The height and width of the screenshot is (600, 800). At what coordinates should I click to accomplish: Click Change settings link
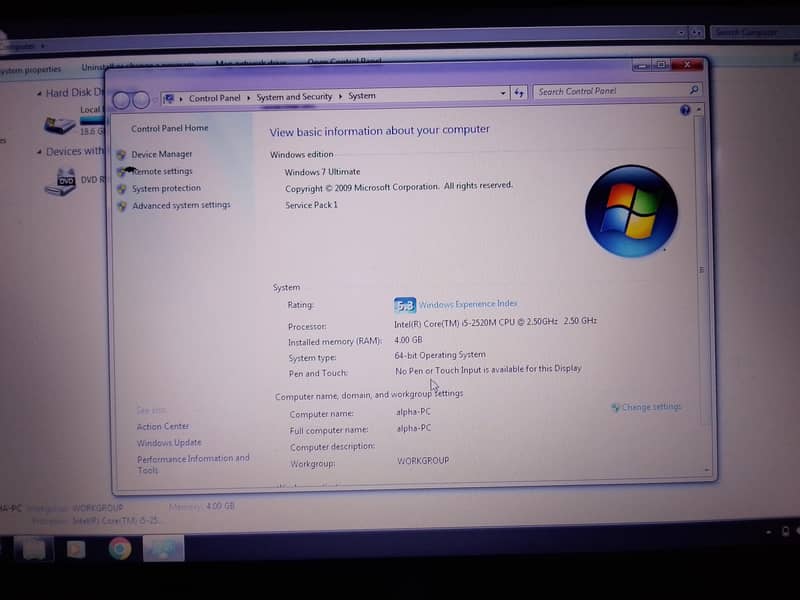[x=652, y=407]
